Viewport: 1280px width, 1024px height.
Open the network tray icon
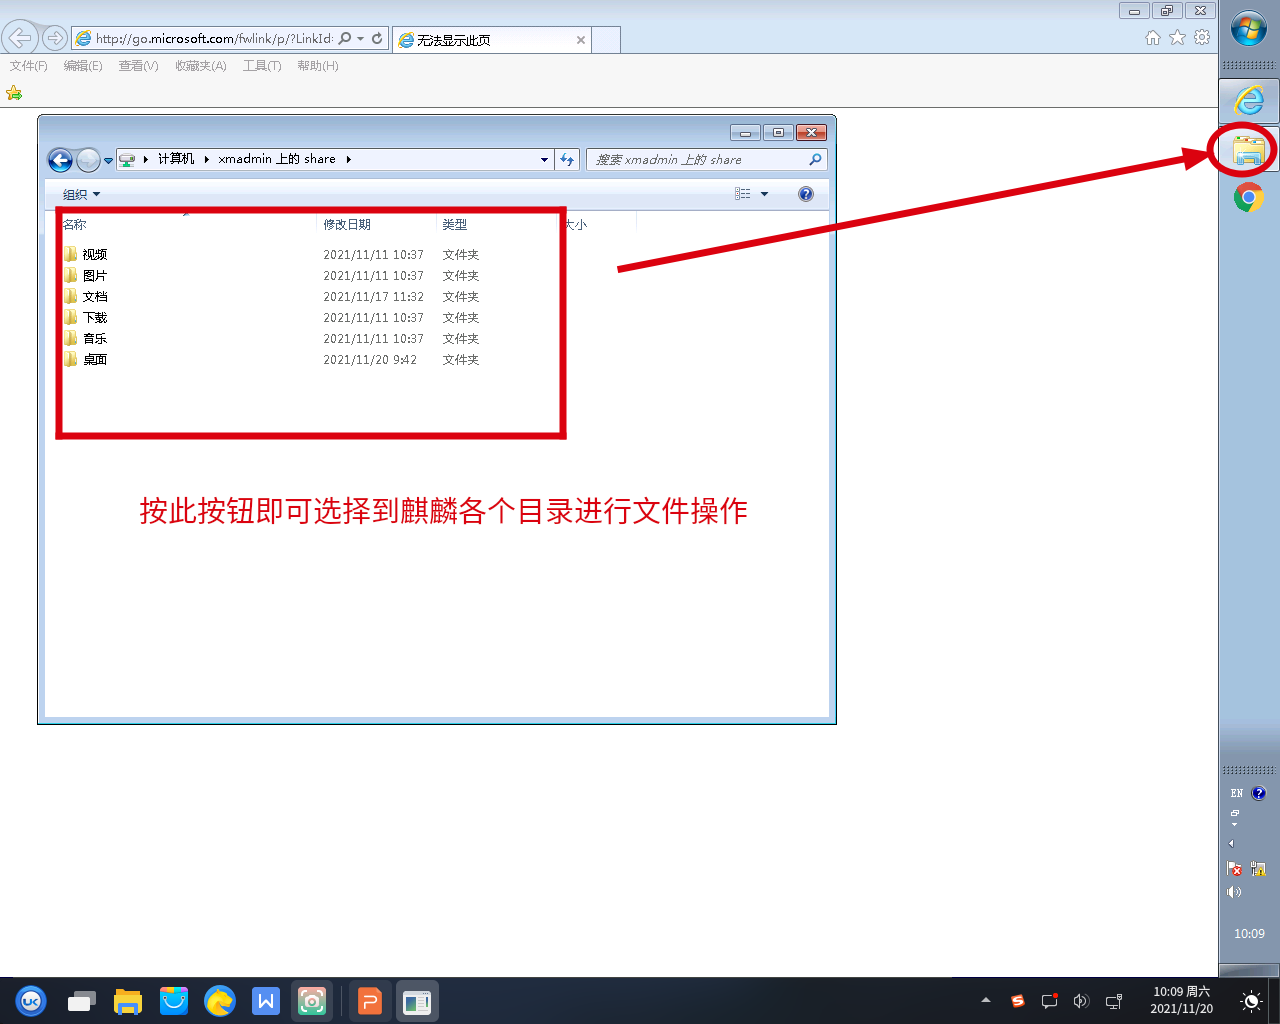point(1113,1001)
